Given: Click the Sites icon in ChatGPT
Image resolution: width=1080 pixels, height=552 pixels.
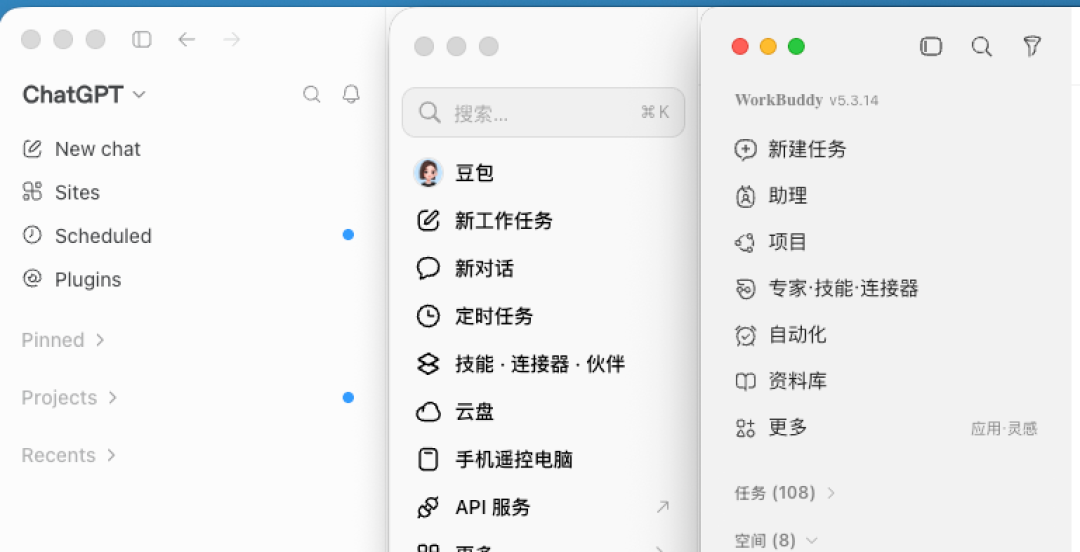Looking at the screenshot, I should [32, 192].
